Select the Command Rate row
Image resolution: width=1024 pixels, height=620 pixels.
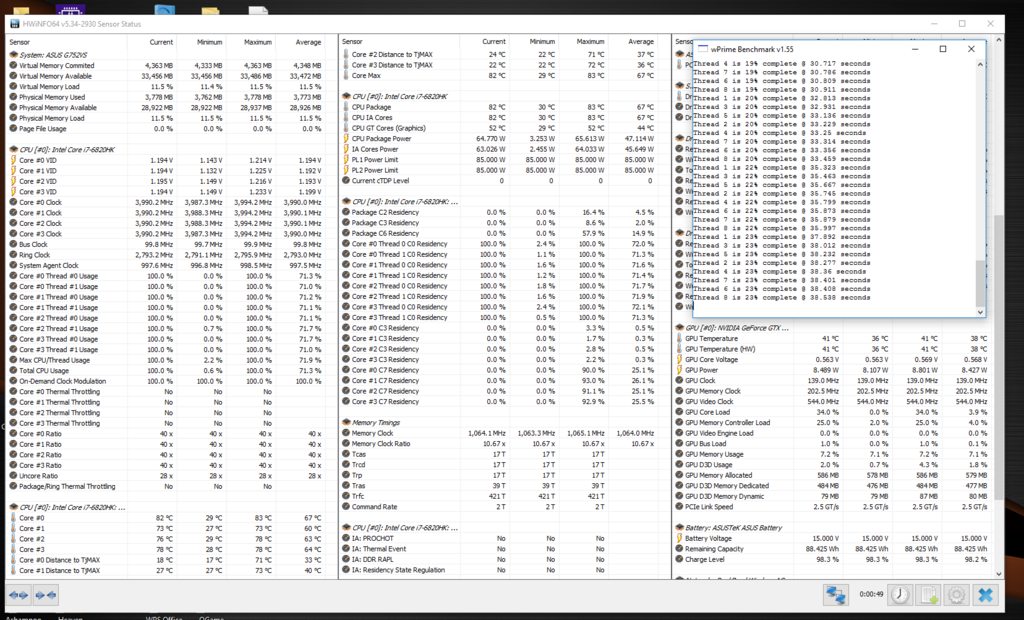coord(500,506)
